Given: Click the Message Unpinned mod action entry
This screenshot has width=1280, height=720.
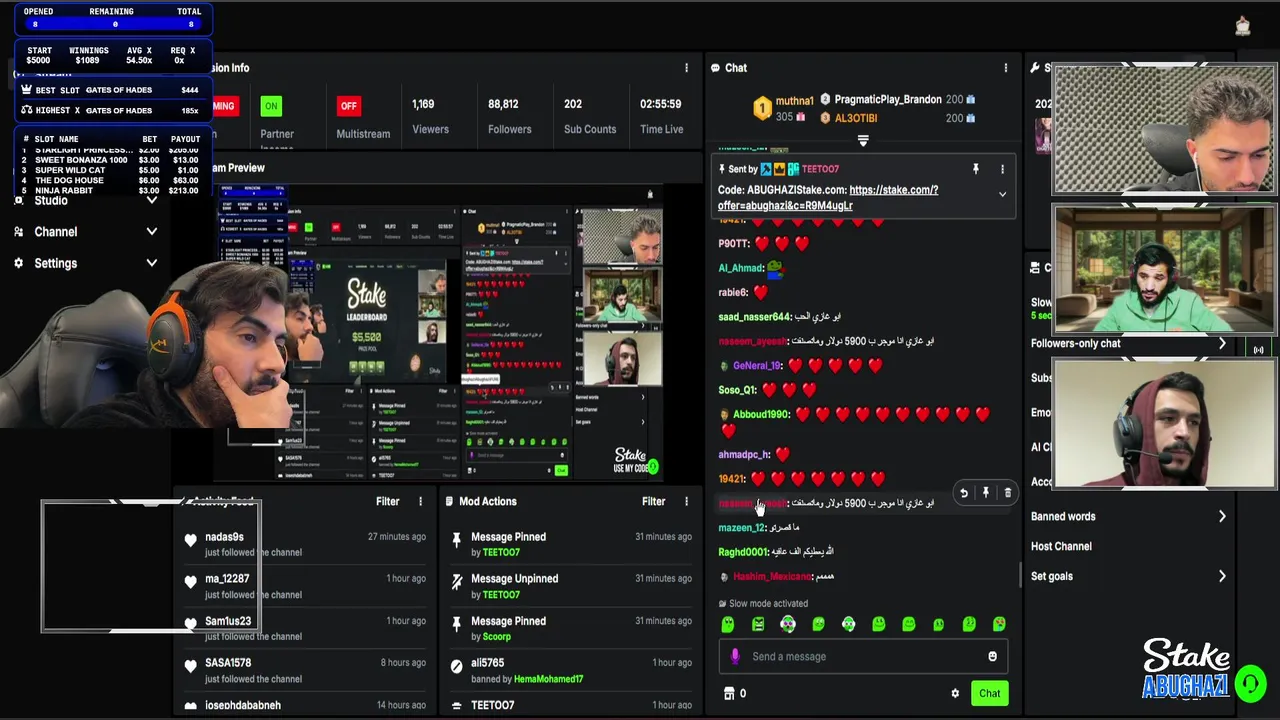Looking at the screenshot, I should [571, 586].
